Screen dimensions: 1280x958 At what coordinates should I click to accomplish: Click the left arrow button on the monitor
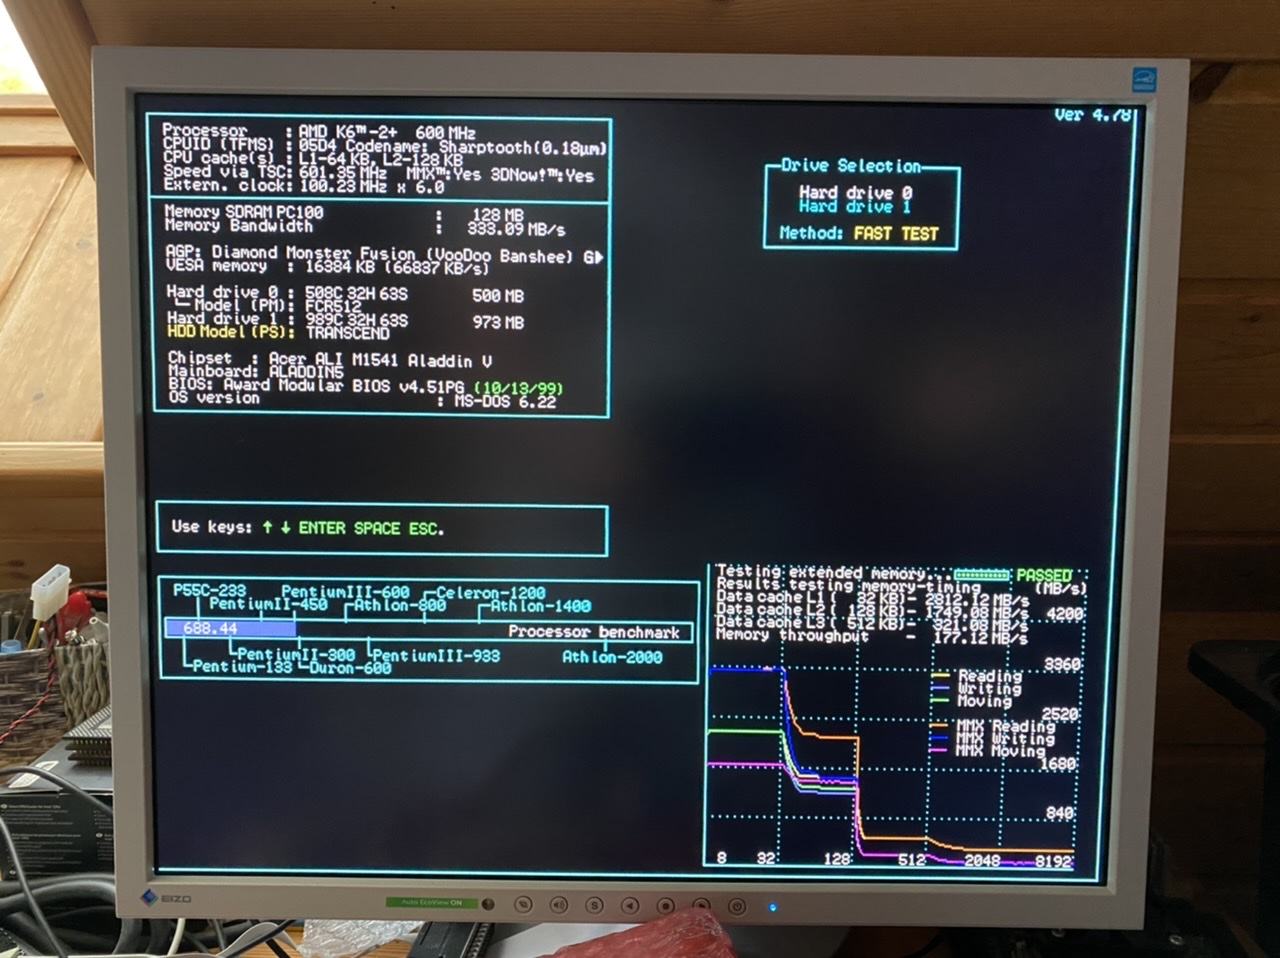pos(630,905)
